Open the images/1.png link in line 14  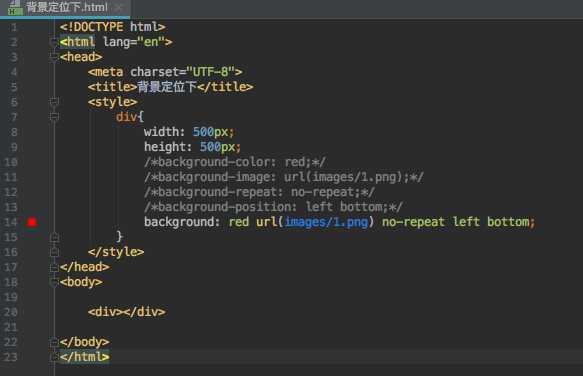[326, 222]
